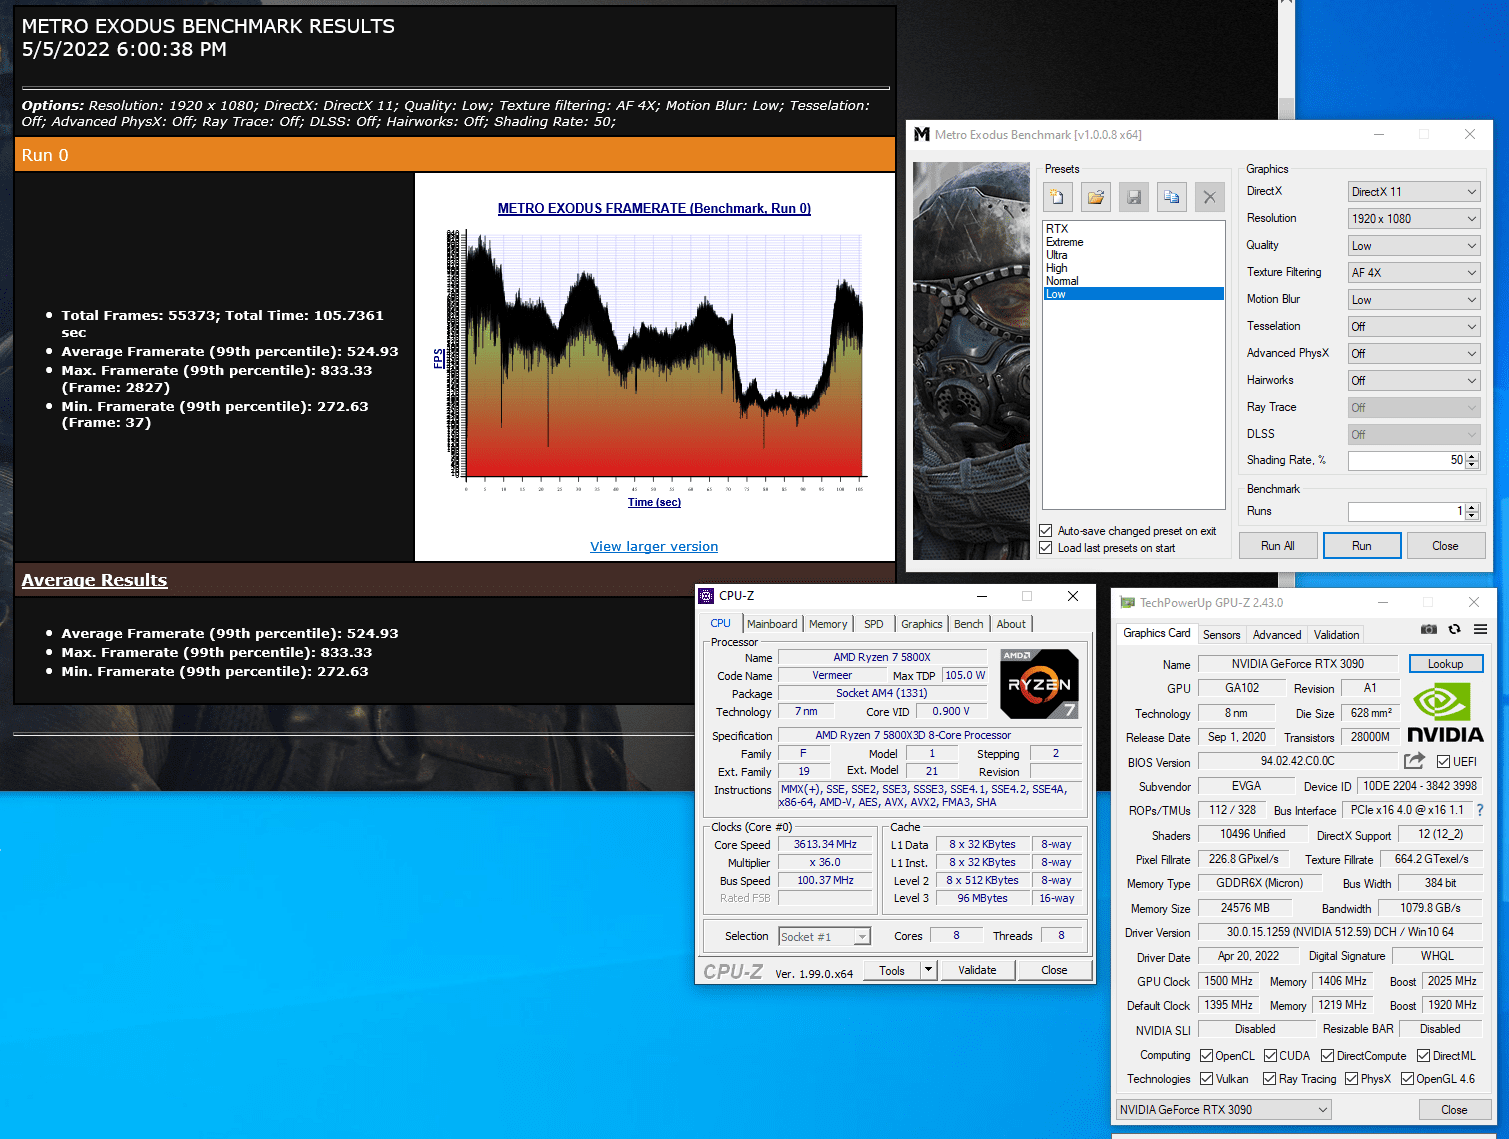The height and width of the screenshot is (1139, 1509).
Task: Switch to the Sensors tab in GPU-Z
Action: tap(1221, 635)
